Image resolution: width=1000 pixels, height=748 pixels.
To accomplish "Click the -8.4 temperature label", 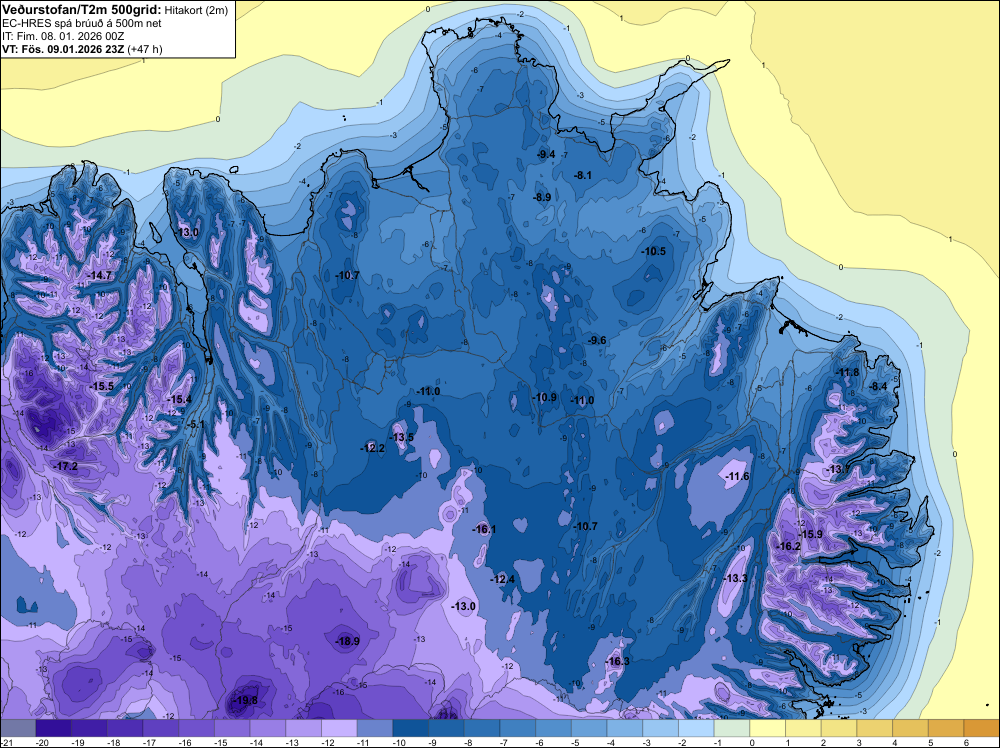I will pos(878,386).
